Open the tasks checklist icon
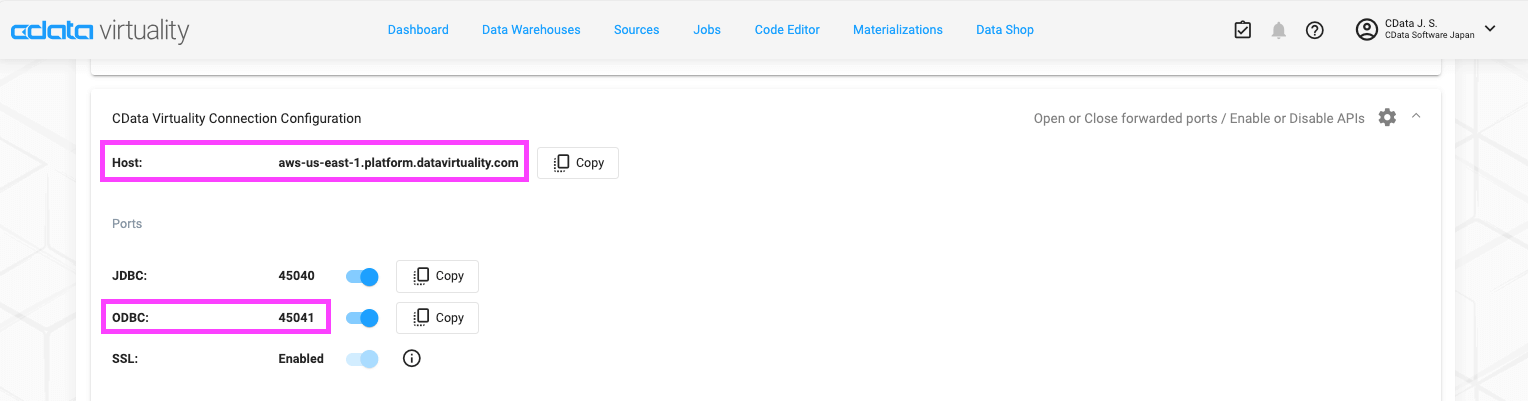This screenshot has width=1528, height=401. (1242, 30)
